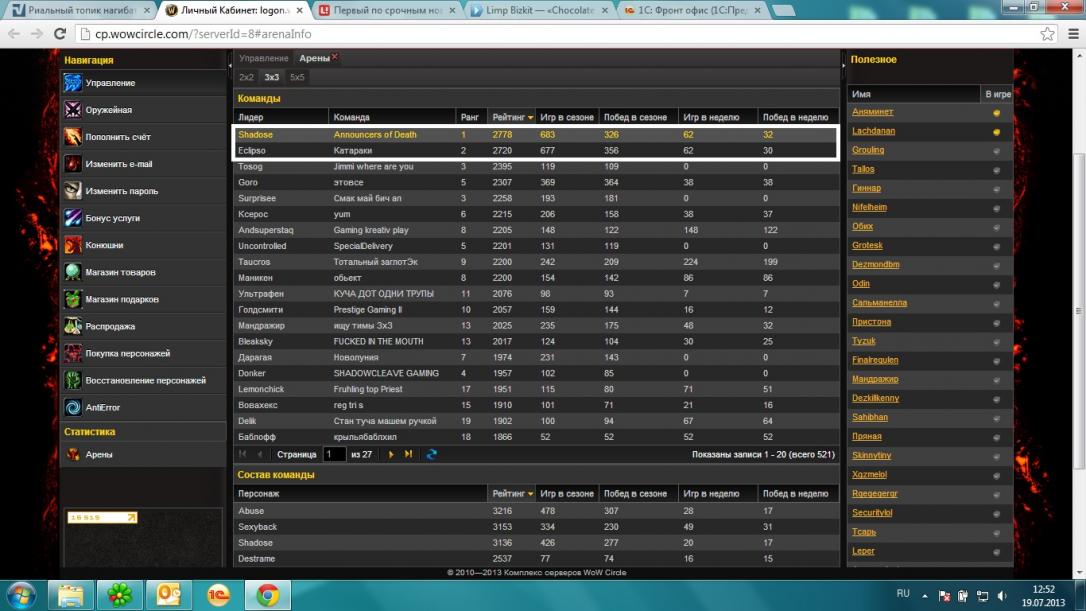Switch to the 5x5 arena tab
The width and height of the screenshot is (1086, 611).
point(297,77)
